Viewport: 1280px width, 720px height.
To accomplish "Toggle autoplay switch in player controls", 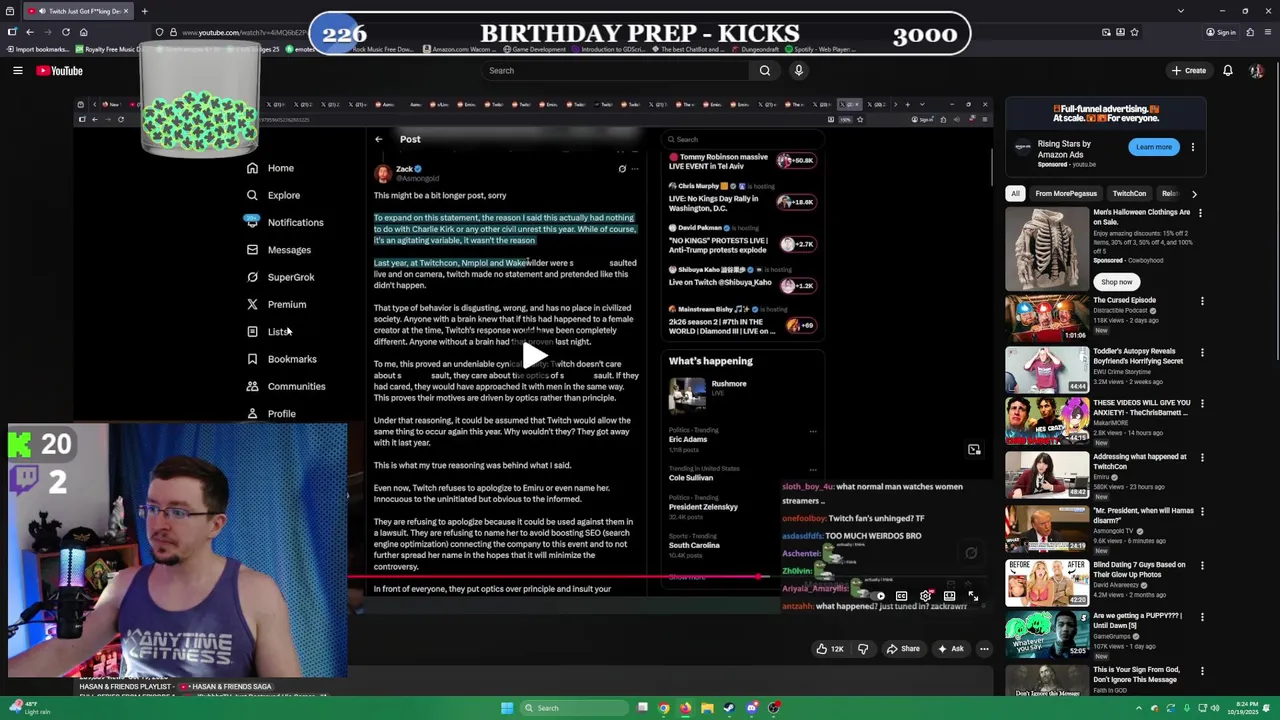I will click(x=876, y=596).
